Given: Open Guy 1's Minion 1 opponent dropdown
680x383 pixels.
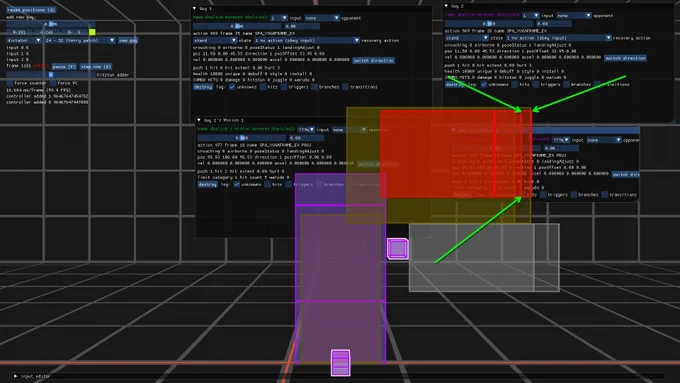Looking at the screenshot, I should (350, 129).
